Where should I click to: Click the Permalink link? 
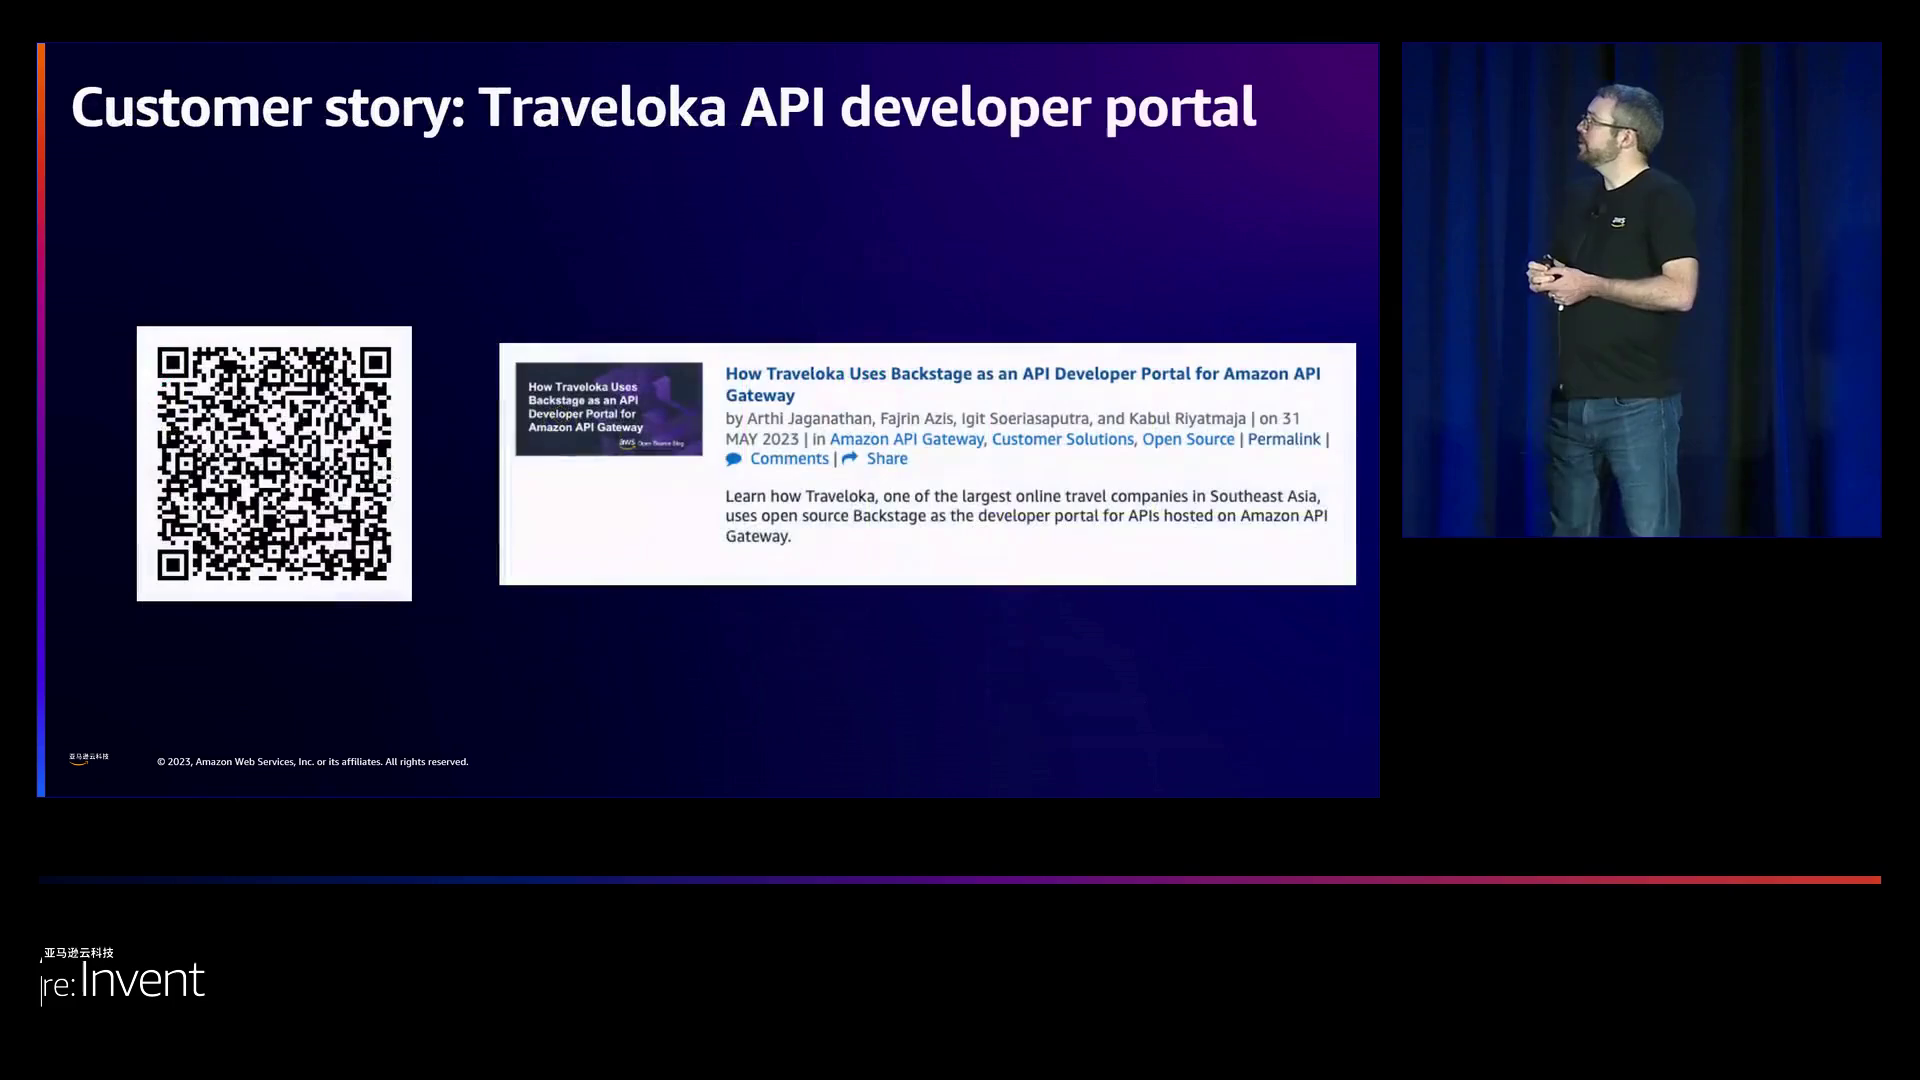click(1283, 439)
